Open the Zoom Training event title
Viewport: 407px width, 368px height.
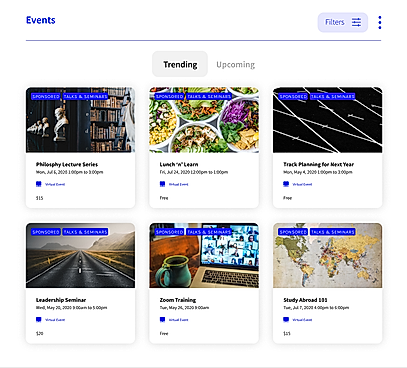178,300
